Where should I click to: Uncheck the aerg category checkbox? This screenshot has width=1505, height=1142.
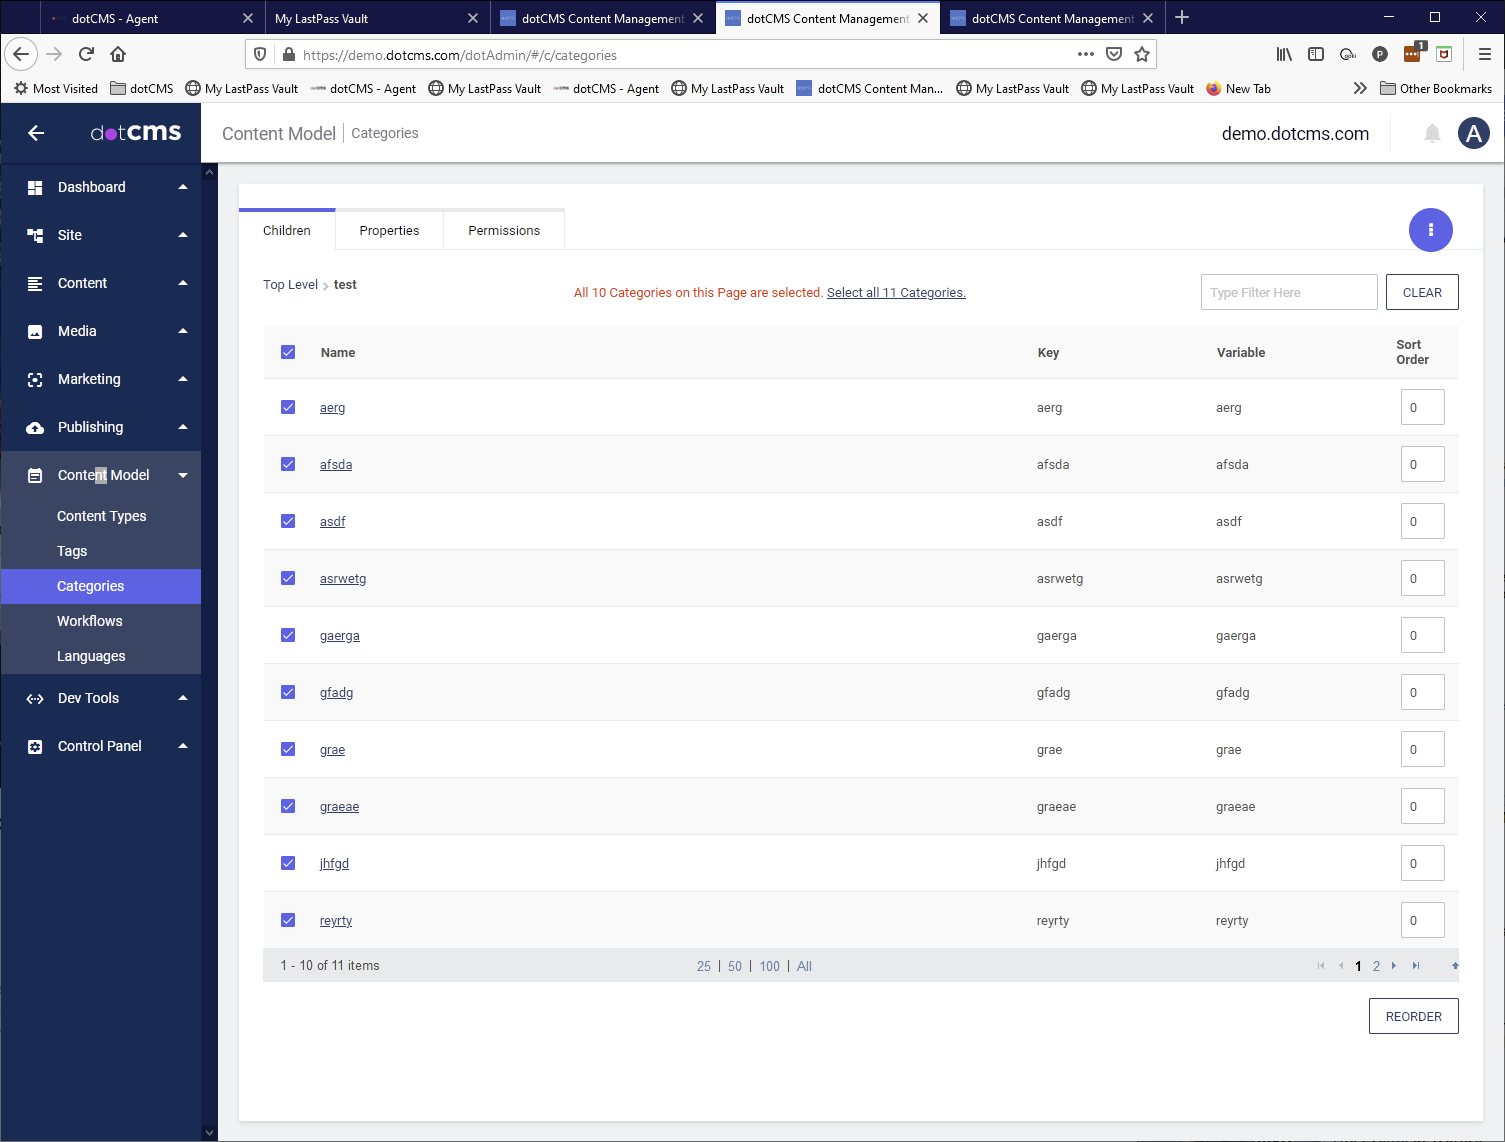[288, 407]
